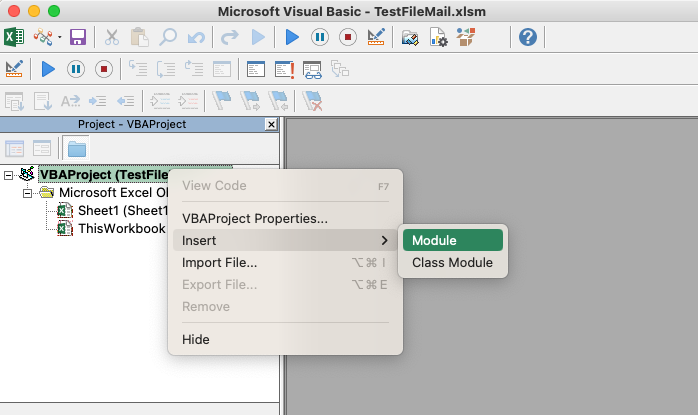Screen dimensions: 698x415
Task: Toggle Folders view in Project panel
Action: pos(77,149)
